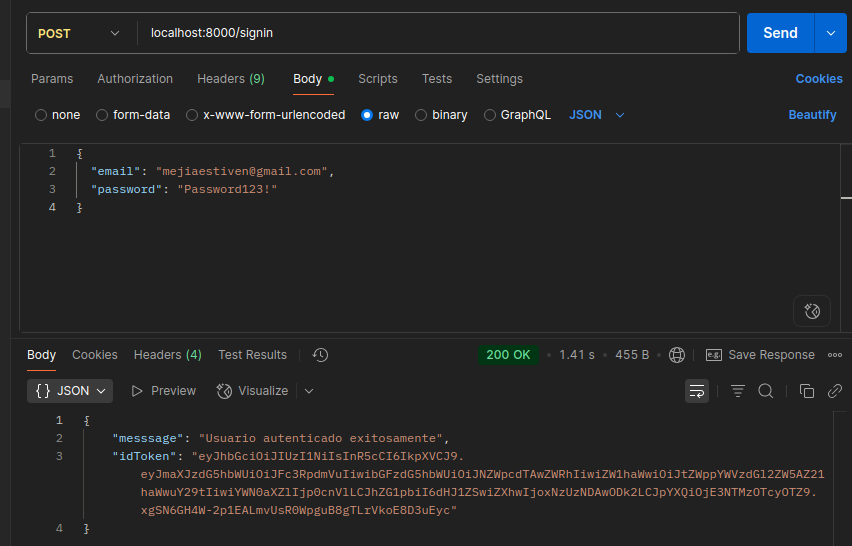Expand the Visualize options chevron
Viewport: 852px width, 546px height.
[x=309, y=391]
